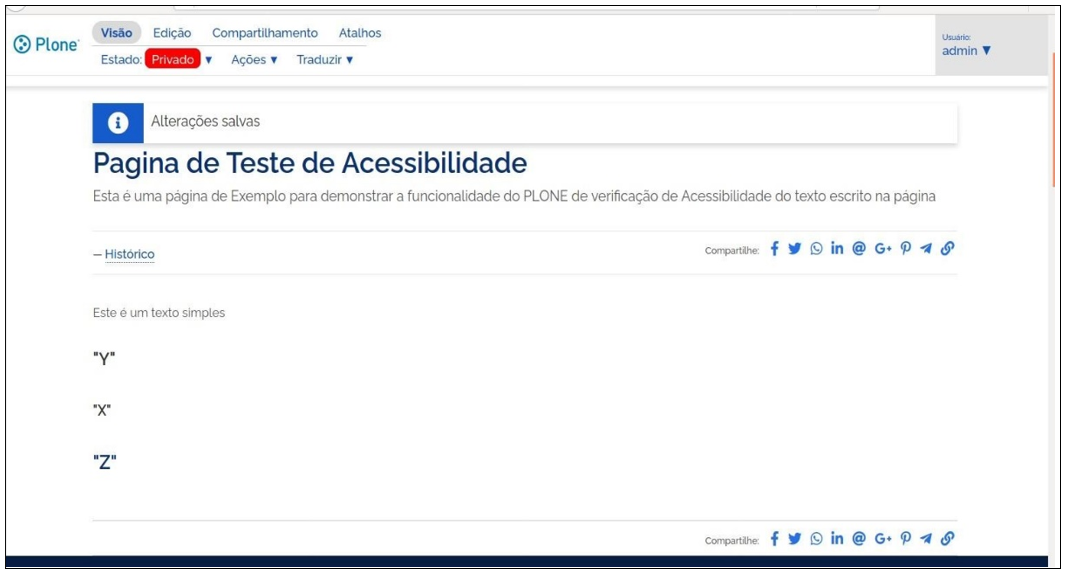Share on LinkedIn from the top share bar
Image resolution: width=1067 pixels, height=574 pixels.
(x=837, y=248)
